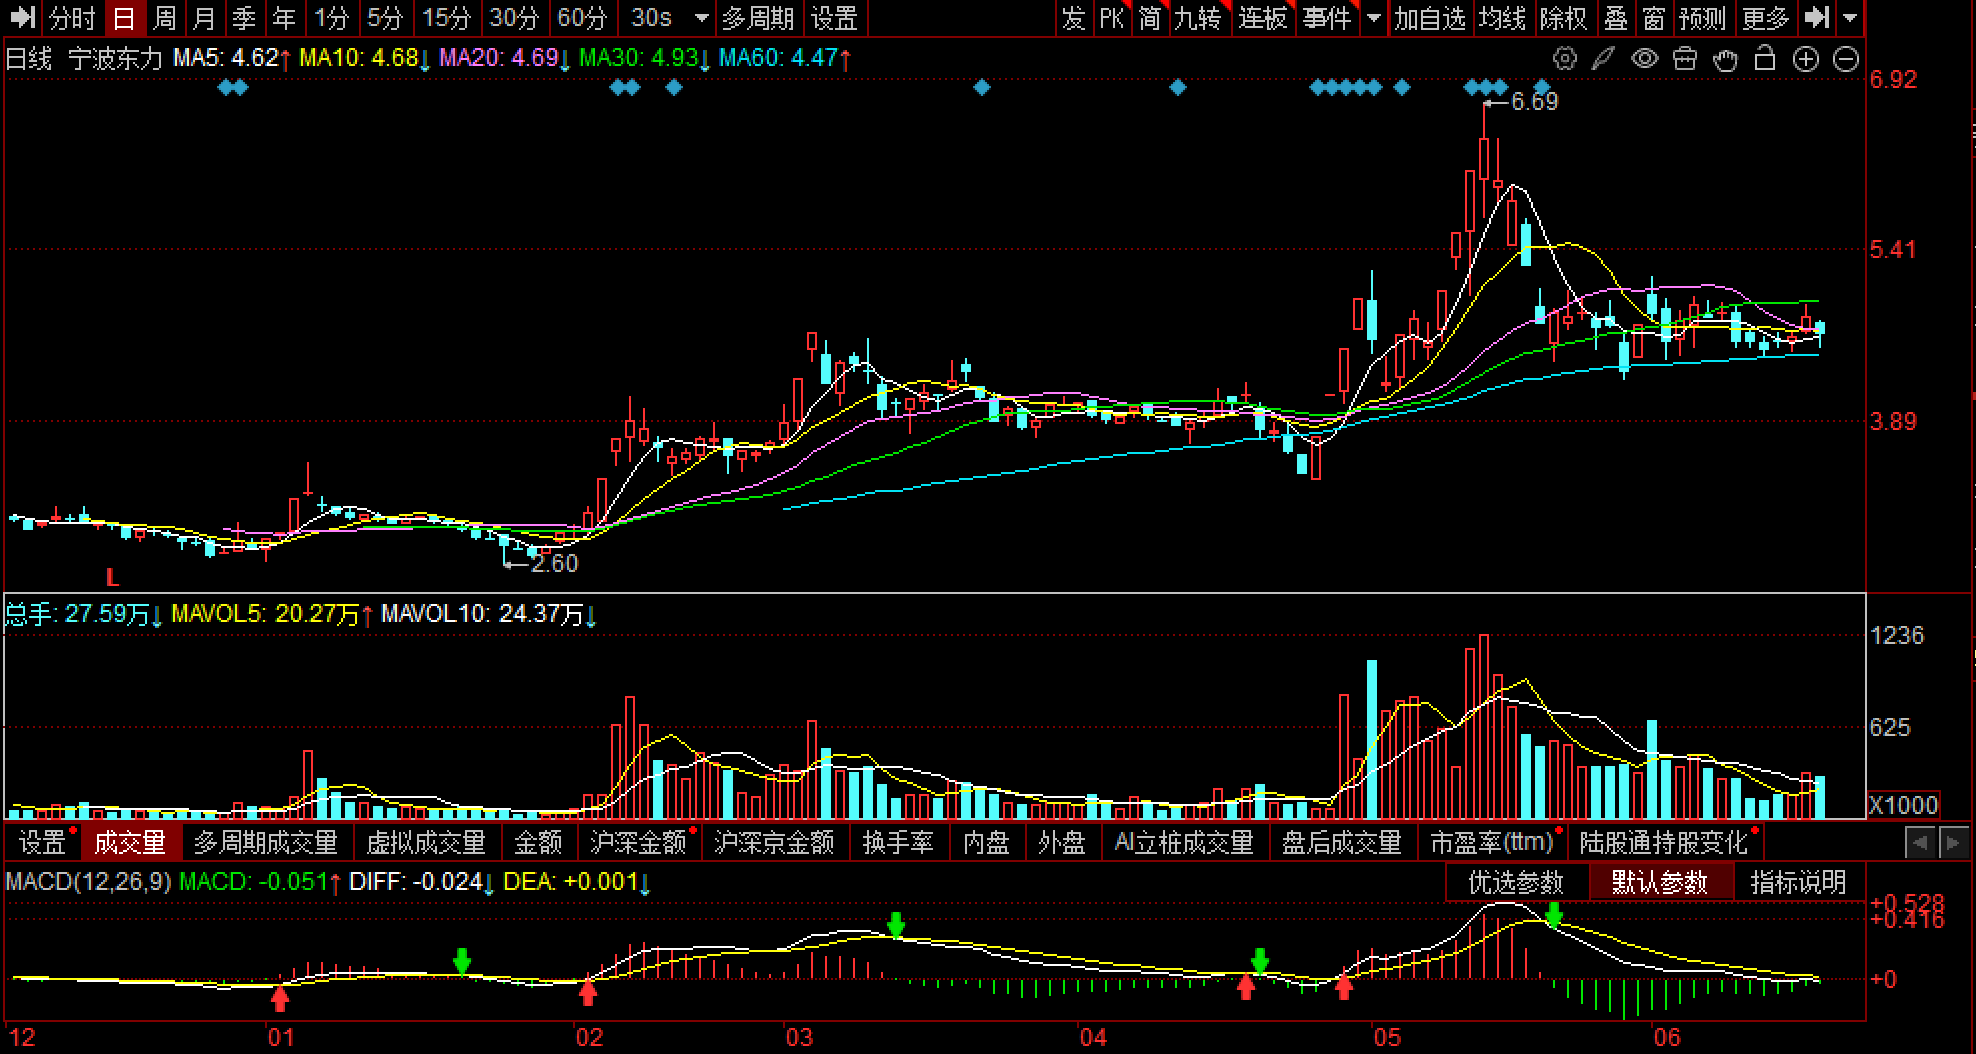The image size is (1976, 1054).
Task: Expand the 30s period dropdown
Action: (702, 18)
